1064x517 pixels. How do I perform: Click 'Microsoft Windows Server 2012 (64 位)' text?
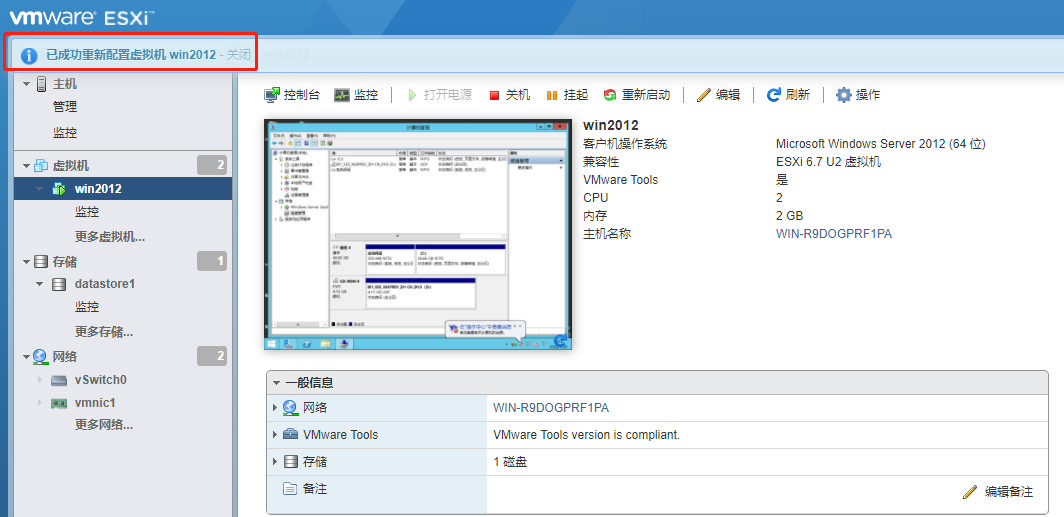pyautogui.click(x=880, y=144)
